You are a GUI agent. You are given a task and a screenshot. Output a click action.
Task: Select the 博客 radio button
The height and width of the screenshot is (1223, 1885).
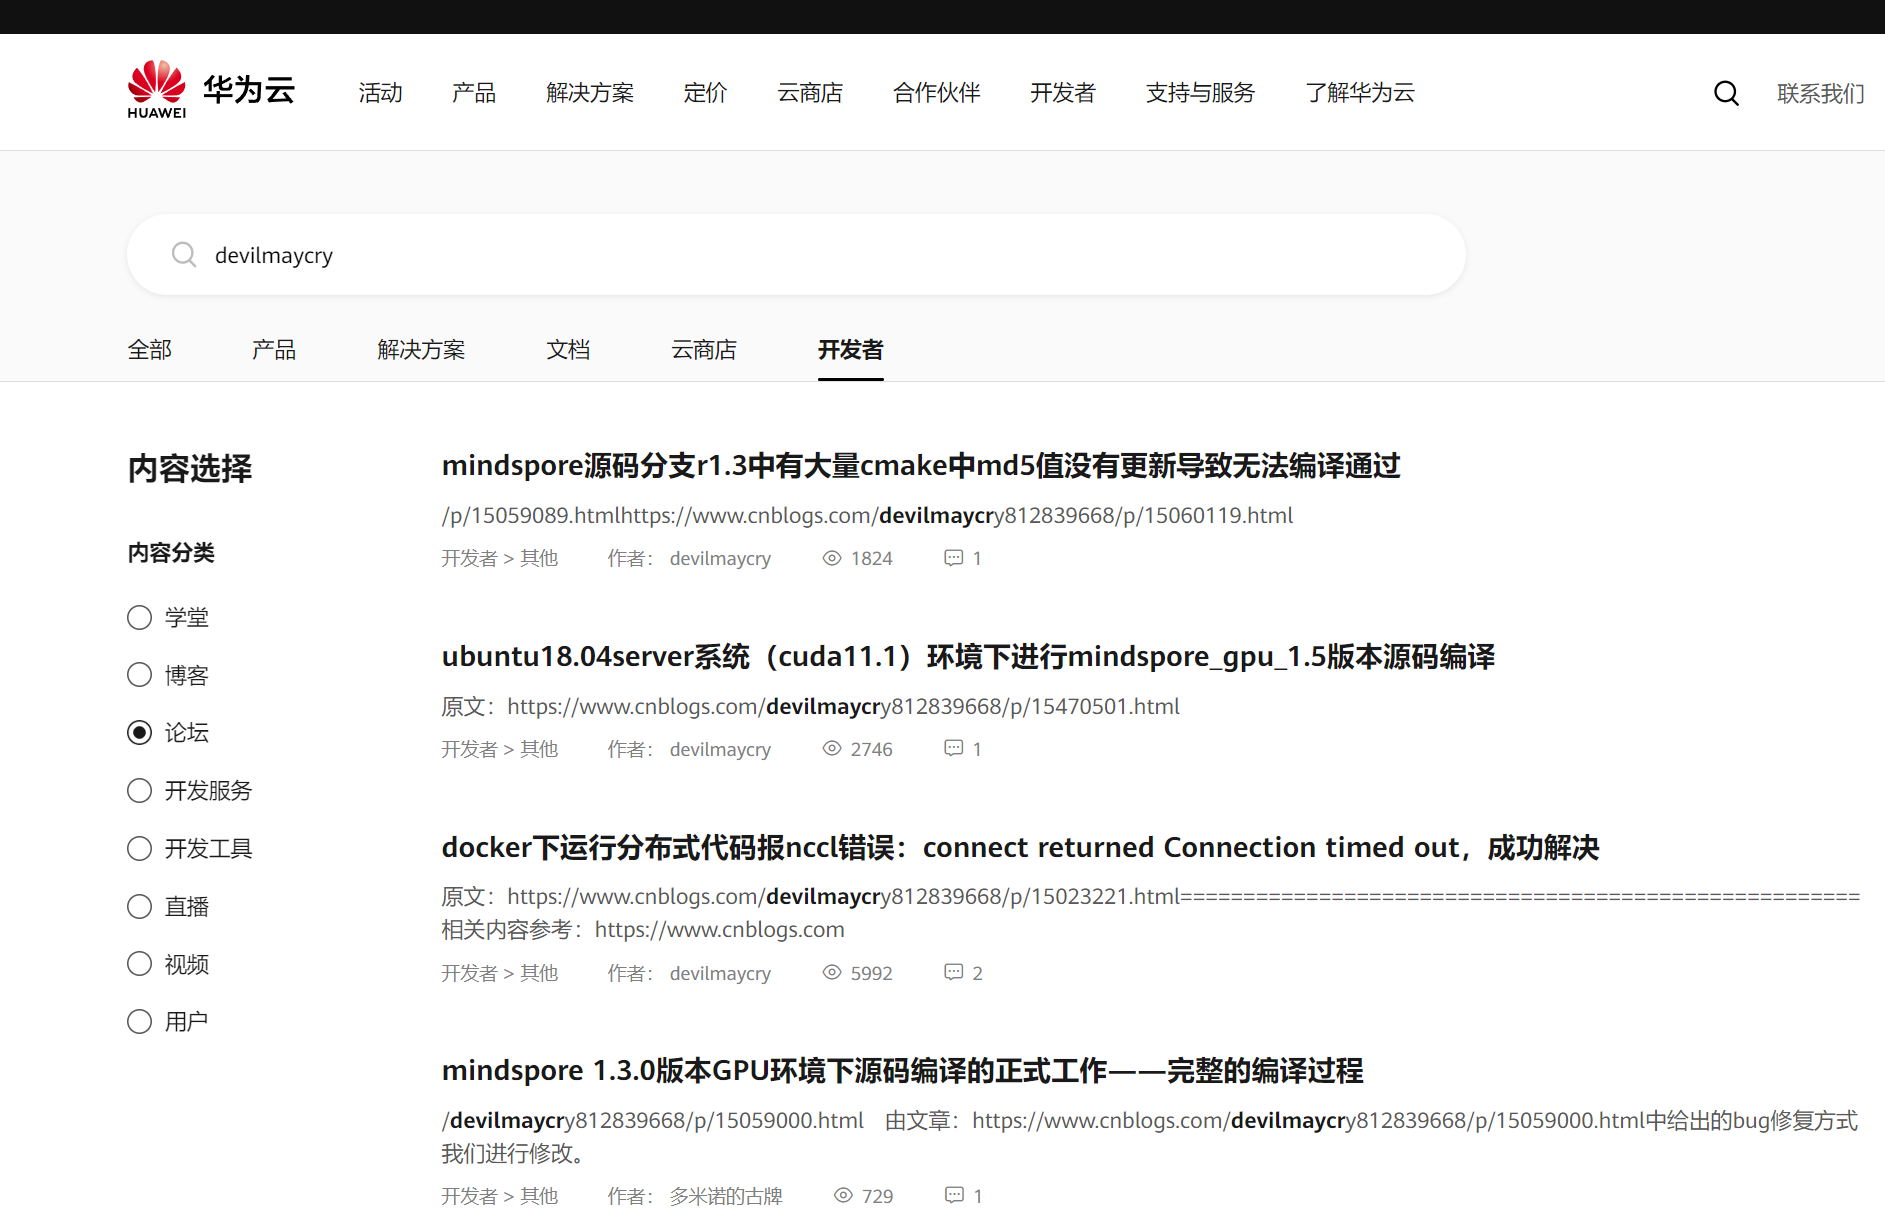click(x=140, y=675)
